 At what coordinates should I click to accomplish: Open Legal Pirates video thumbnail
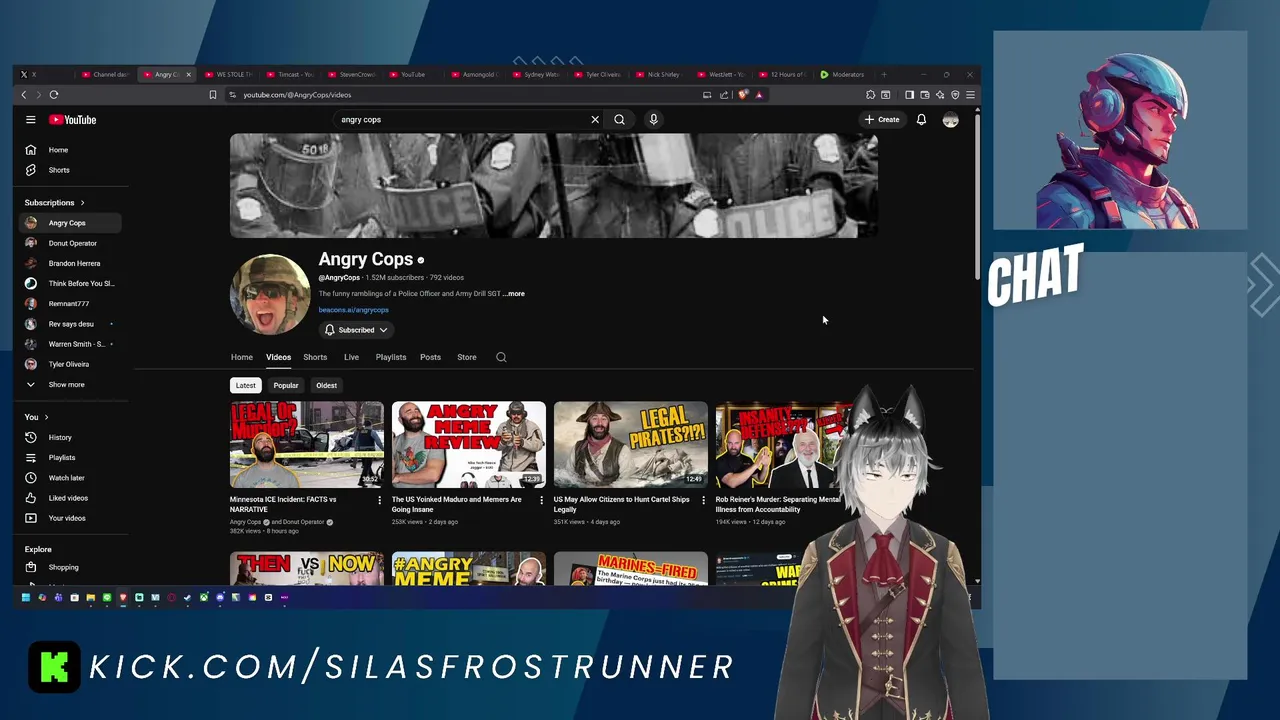tap(631, 445)
